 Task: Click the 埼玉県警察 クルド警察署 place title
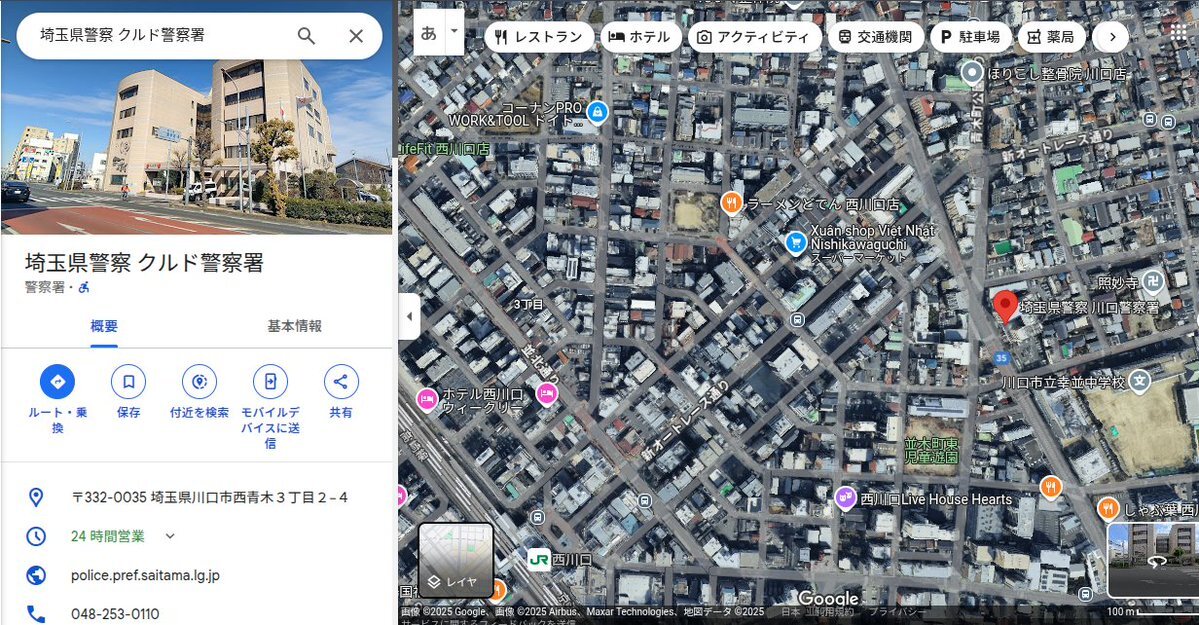[x=145, y=263]
